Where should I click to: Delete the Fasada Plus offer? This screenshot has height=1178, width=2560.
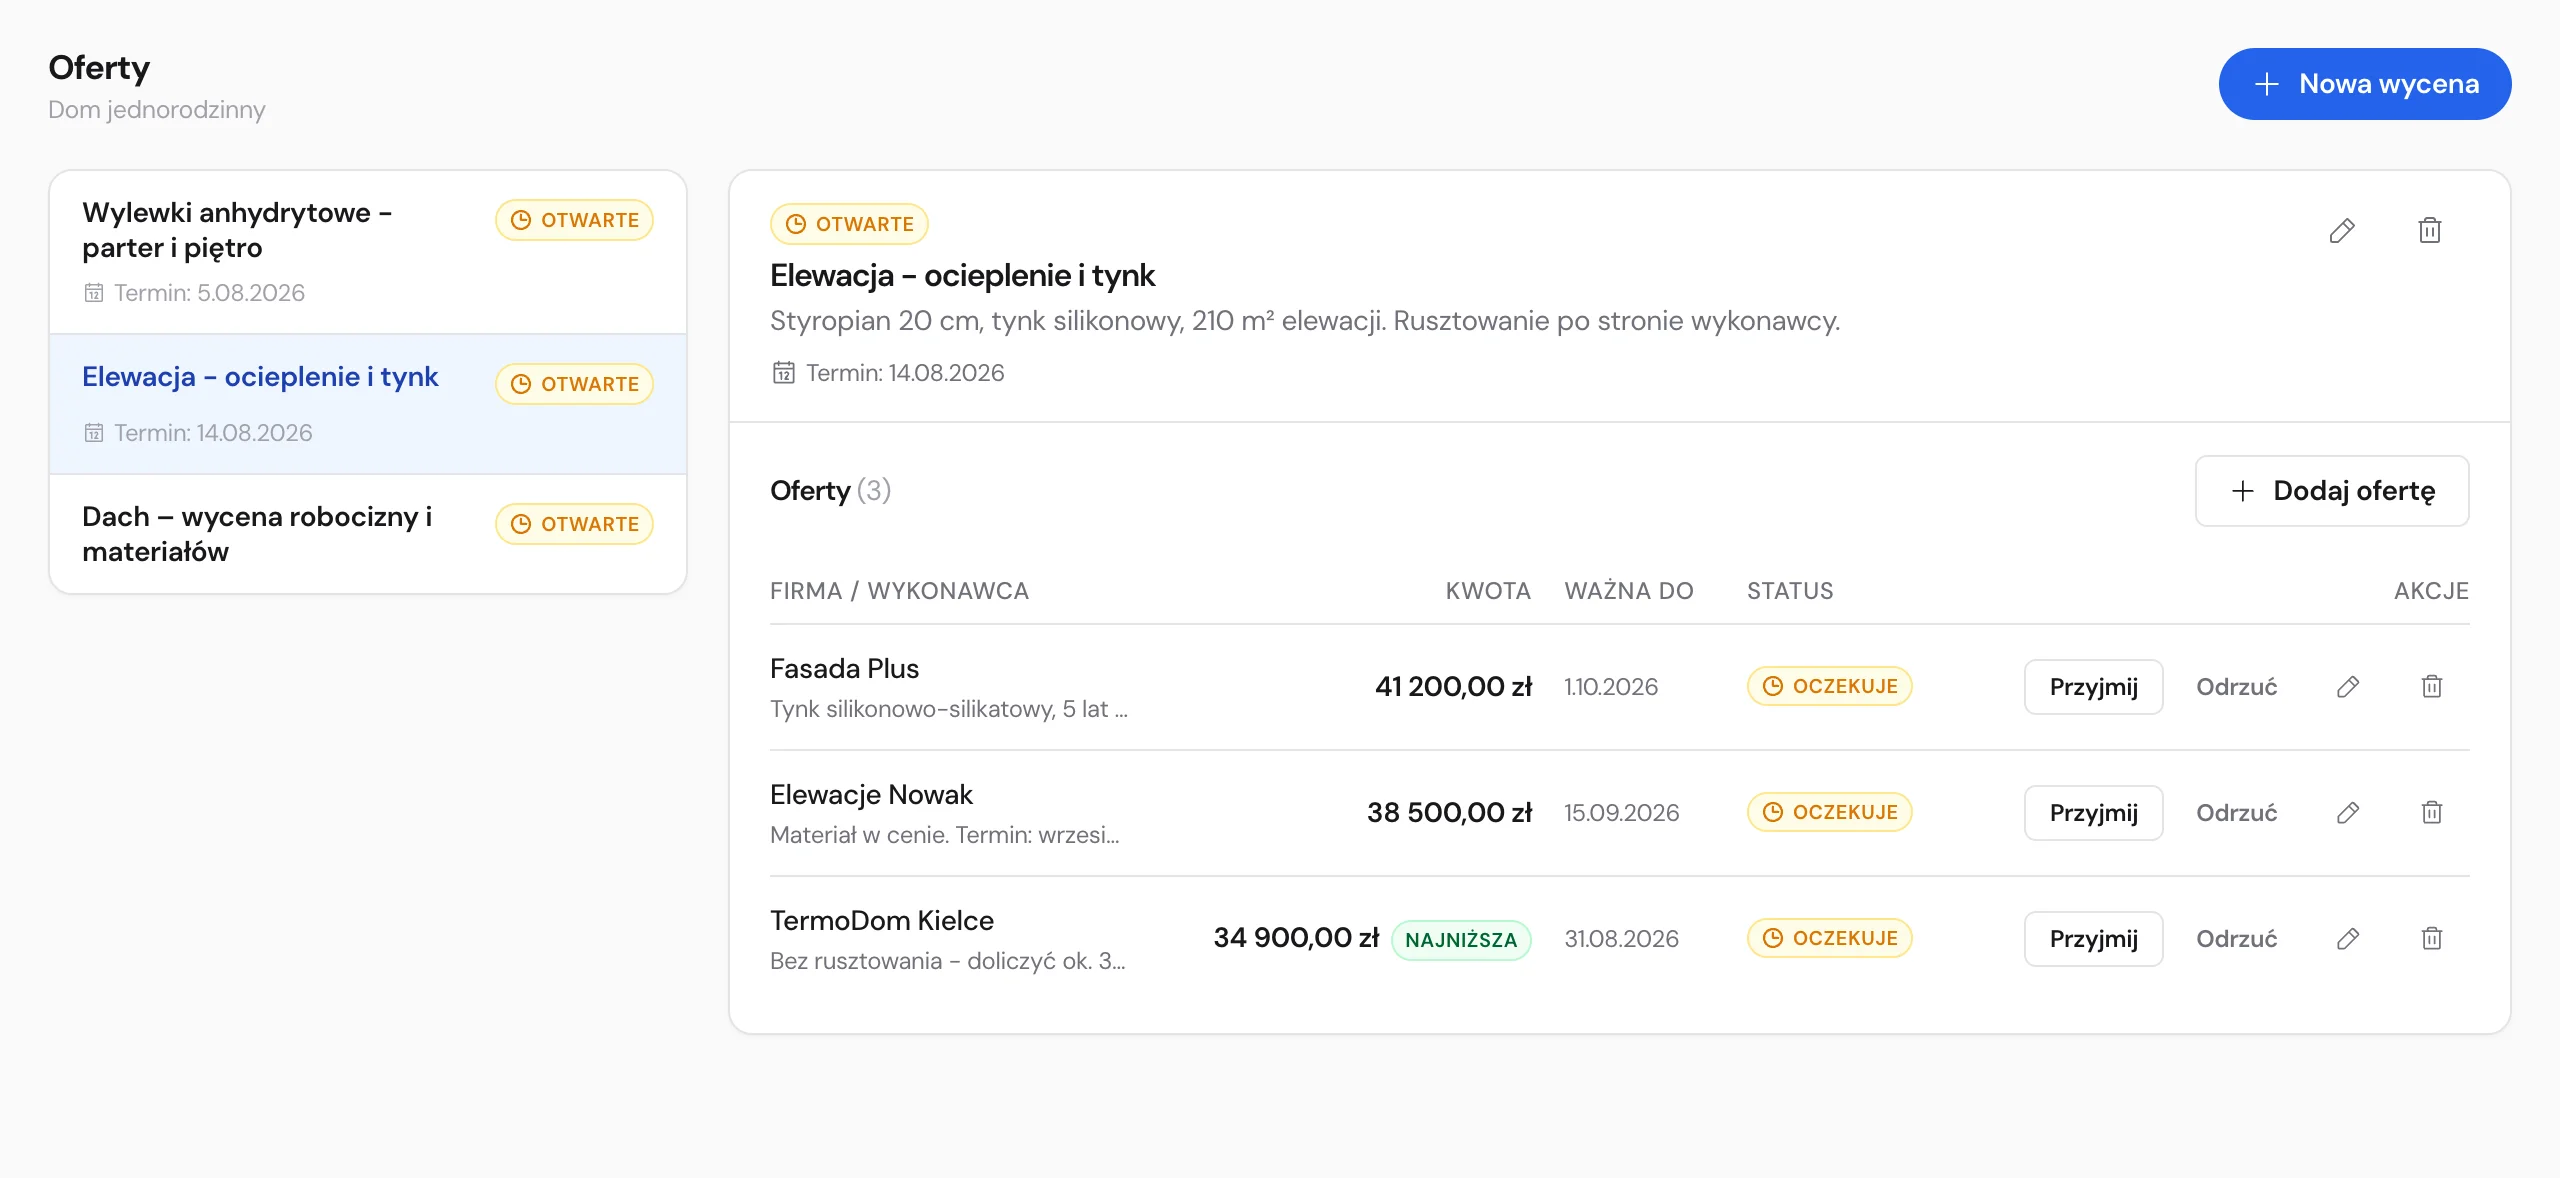pyautogui.click(x=2432, y=687)
